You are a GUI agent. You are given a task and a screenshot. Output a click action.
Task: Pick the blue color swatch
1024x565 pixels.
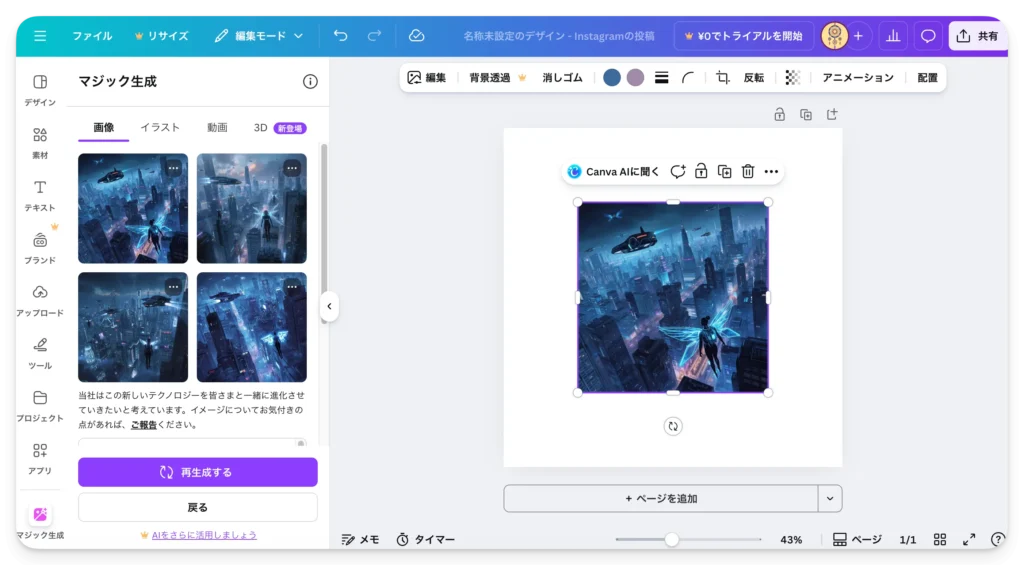click(x=612, y=78)
